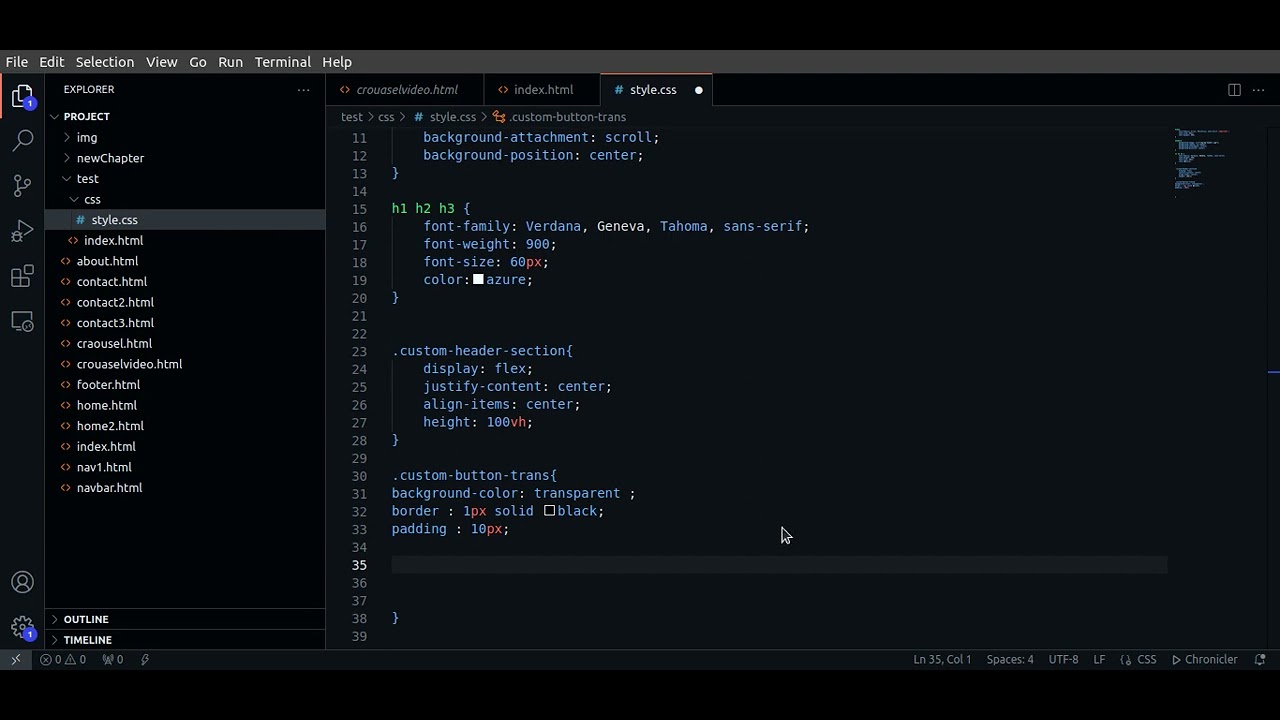Open the Explorer view in the activity bar
The image size is (1280, 720).
22,97
